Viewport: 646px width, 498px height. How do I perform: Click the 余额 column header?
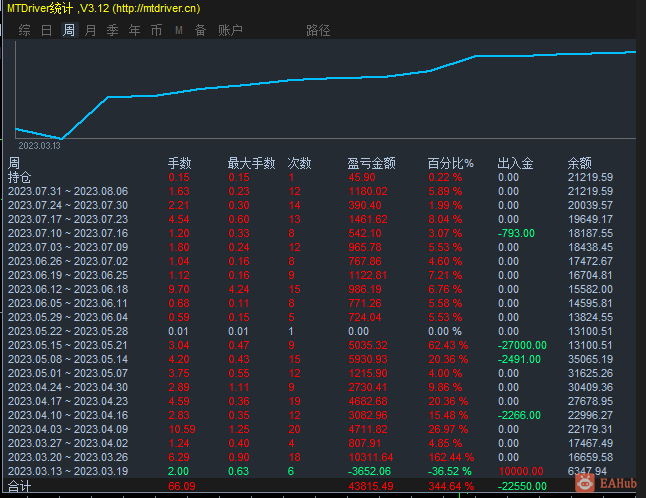click(580, 163)
